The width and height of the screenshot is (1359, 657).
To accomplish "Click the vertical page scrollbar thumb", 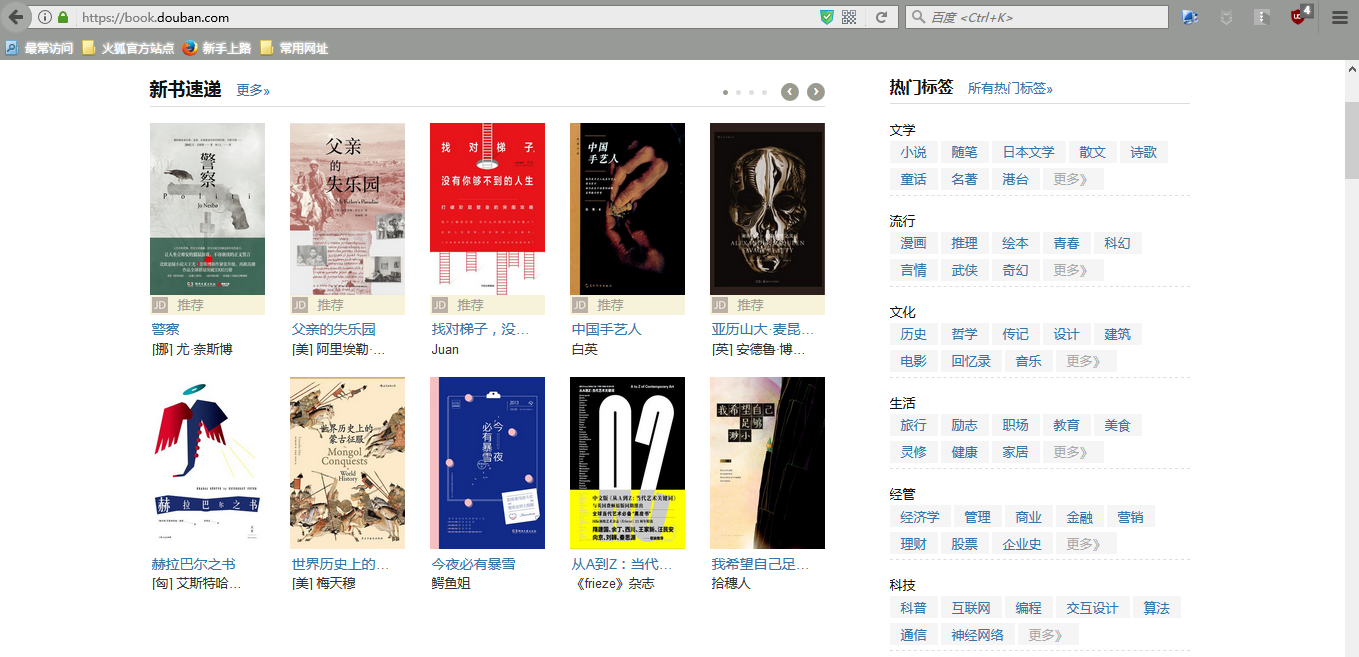I will click(x=1351, y=138).
